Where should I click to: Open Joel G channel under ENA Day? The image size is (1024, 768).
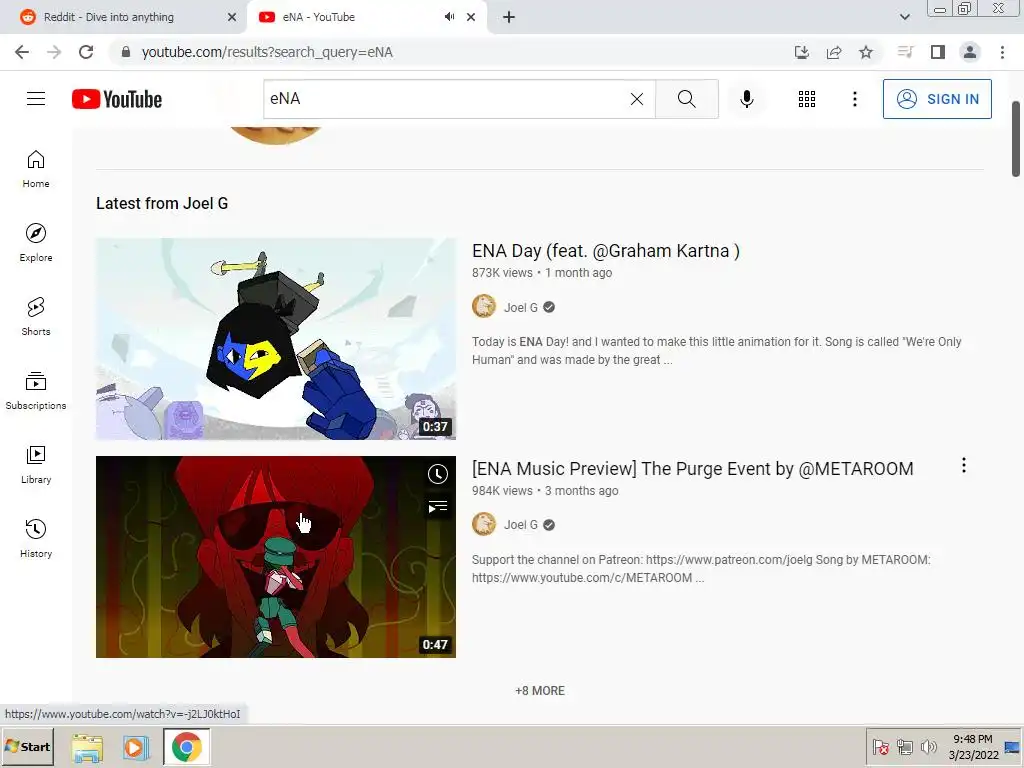coord(520,307)
